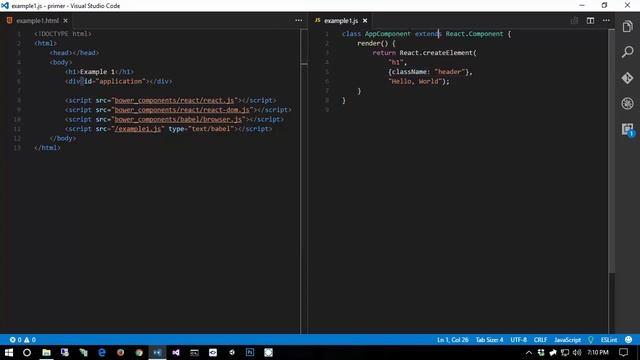This screenshot has height=360, width=640.
Task: Send feedback via the smiley icon
Action: pos(629,340)
